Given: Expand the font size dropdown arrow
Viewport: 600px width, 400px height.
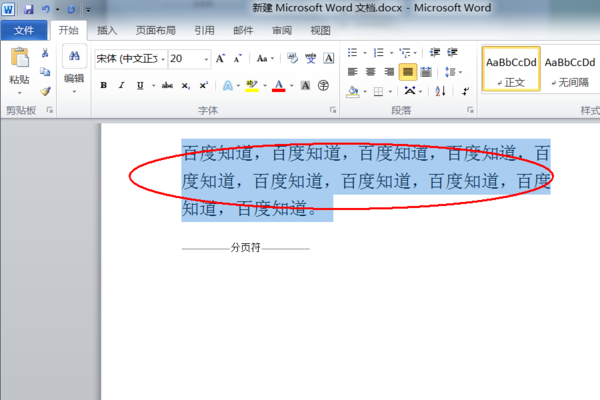Looking at the screenshot, I should coord(206,59).
